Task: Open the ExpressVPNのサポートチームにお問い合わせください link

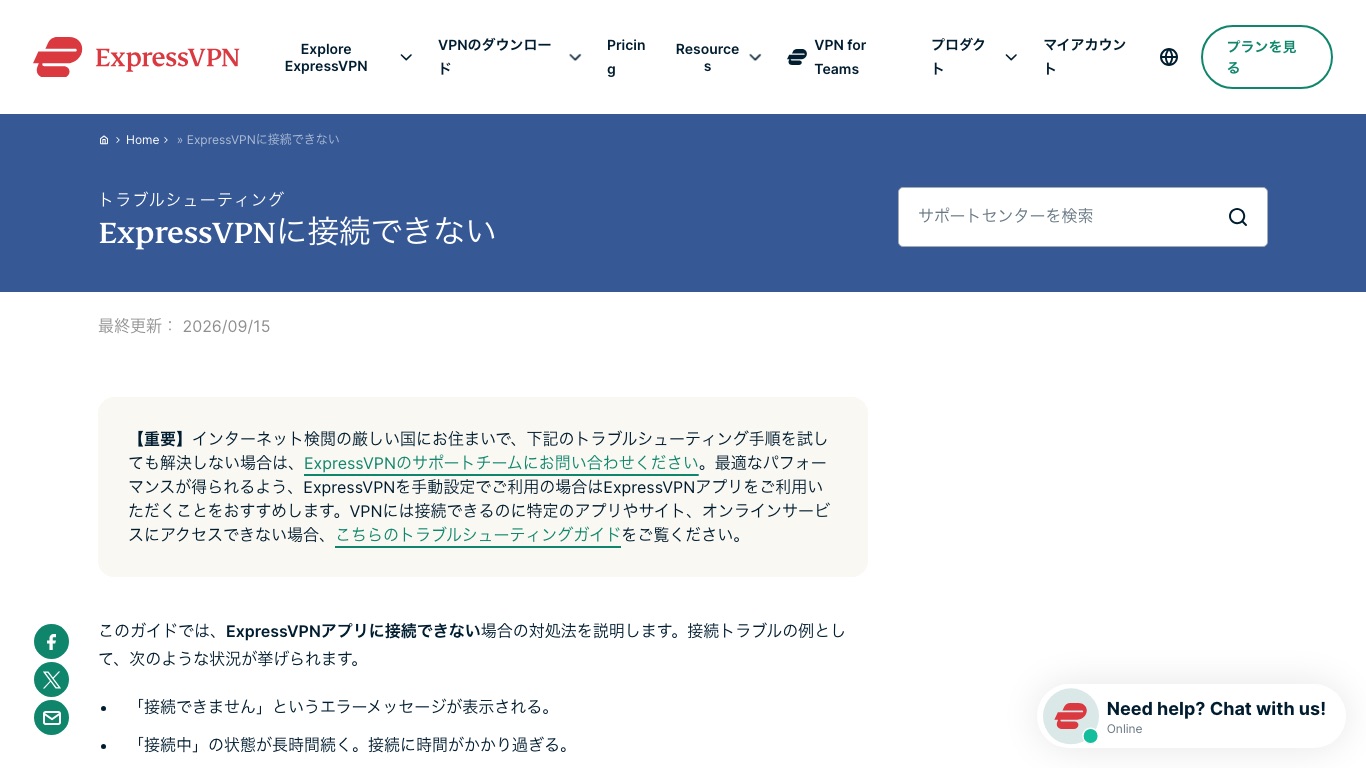Action: click(501, 463)
